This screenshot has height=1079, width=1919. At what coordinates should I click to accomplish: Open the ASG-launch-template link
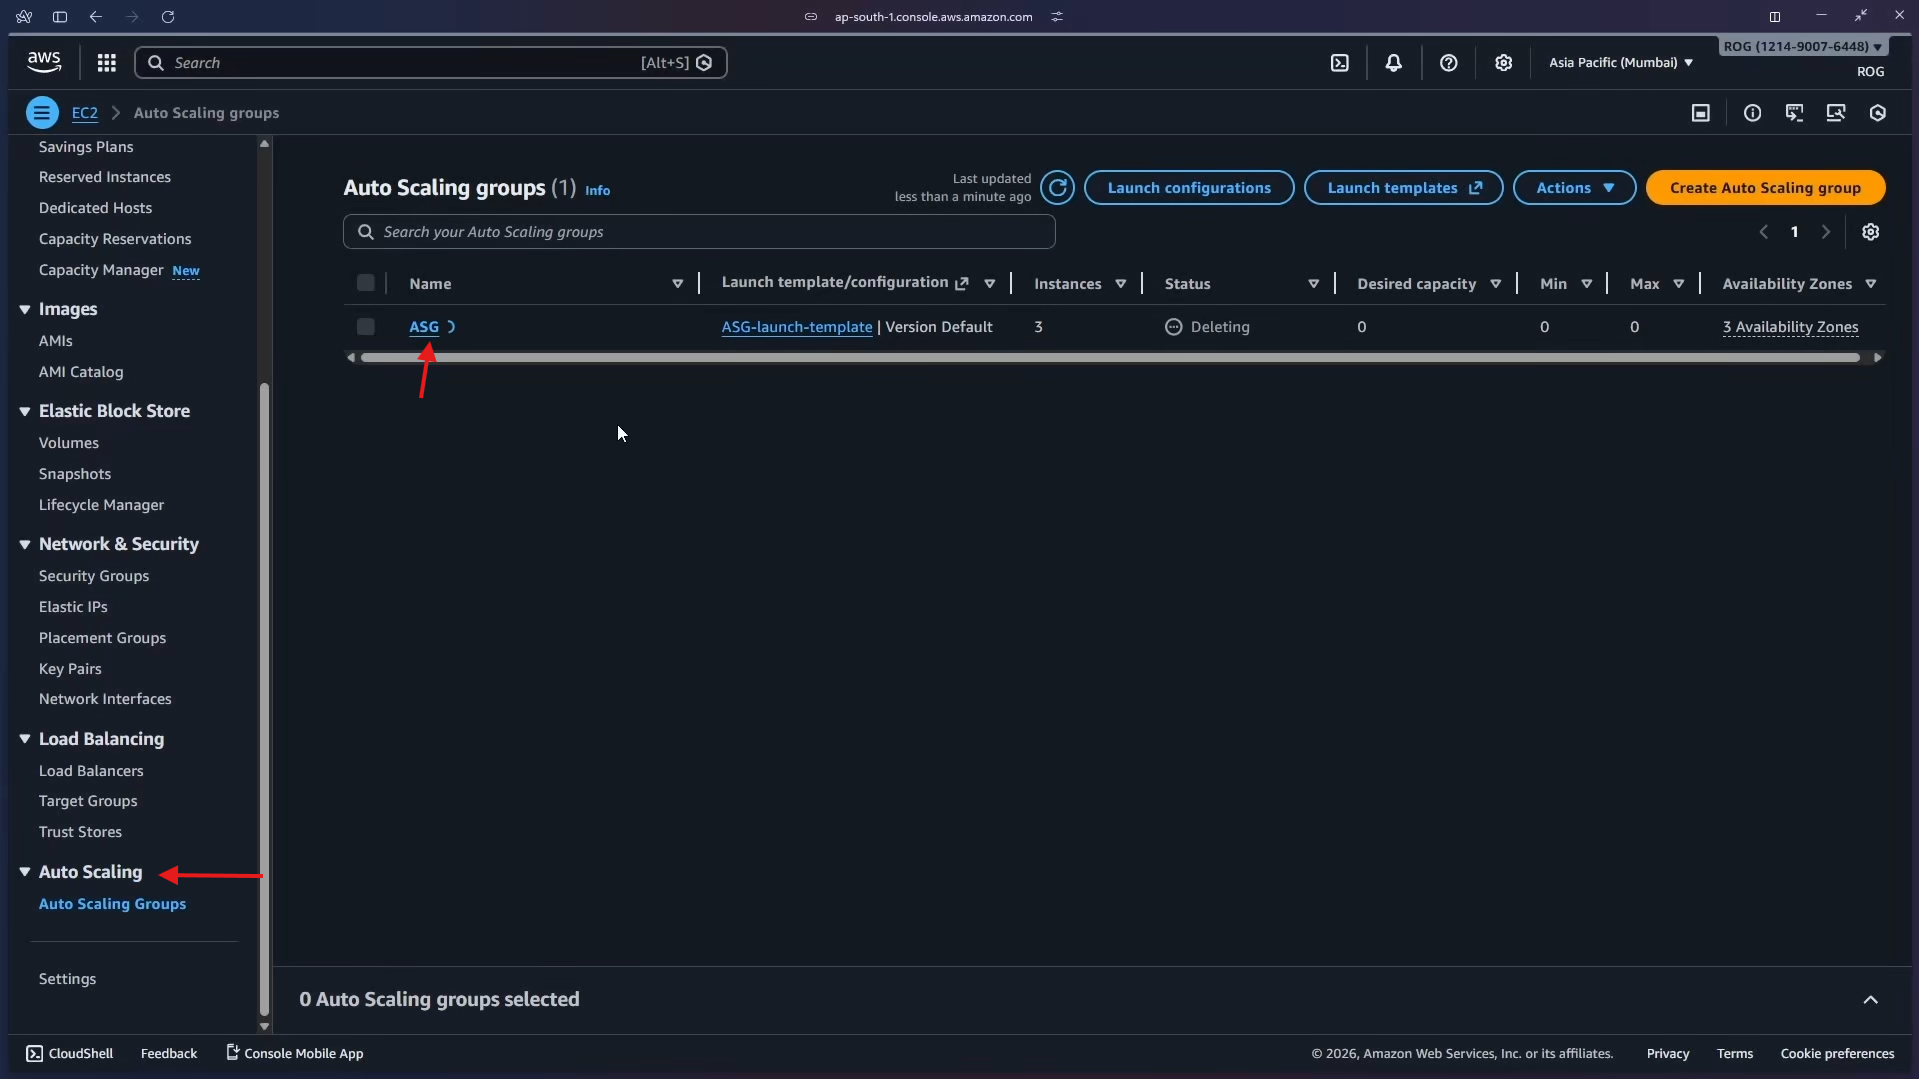pos(797,326)
